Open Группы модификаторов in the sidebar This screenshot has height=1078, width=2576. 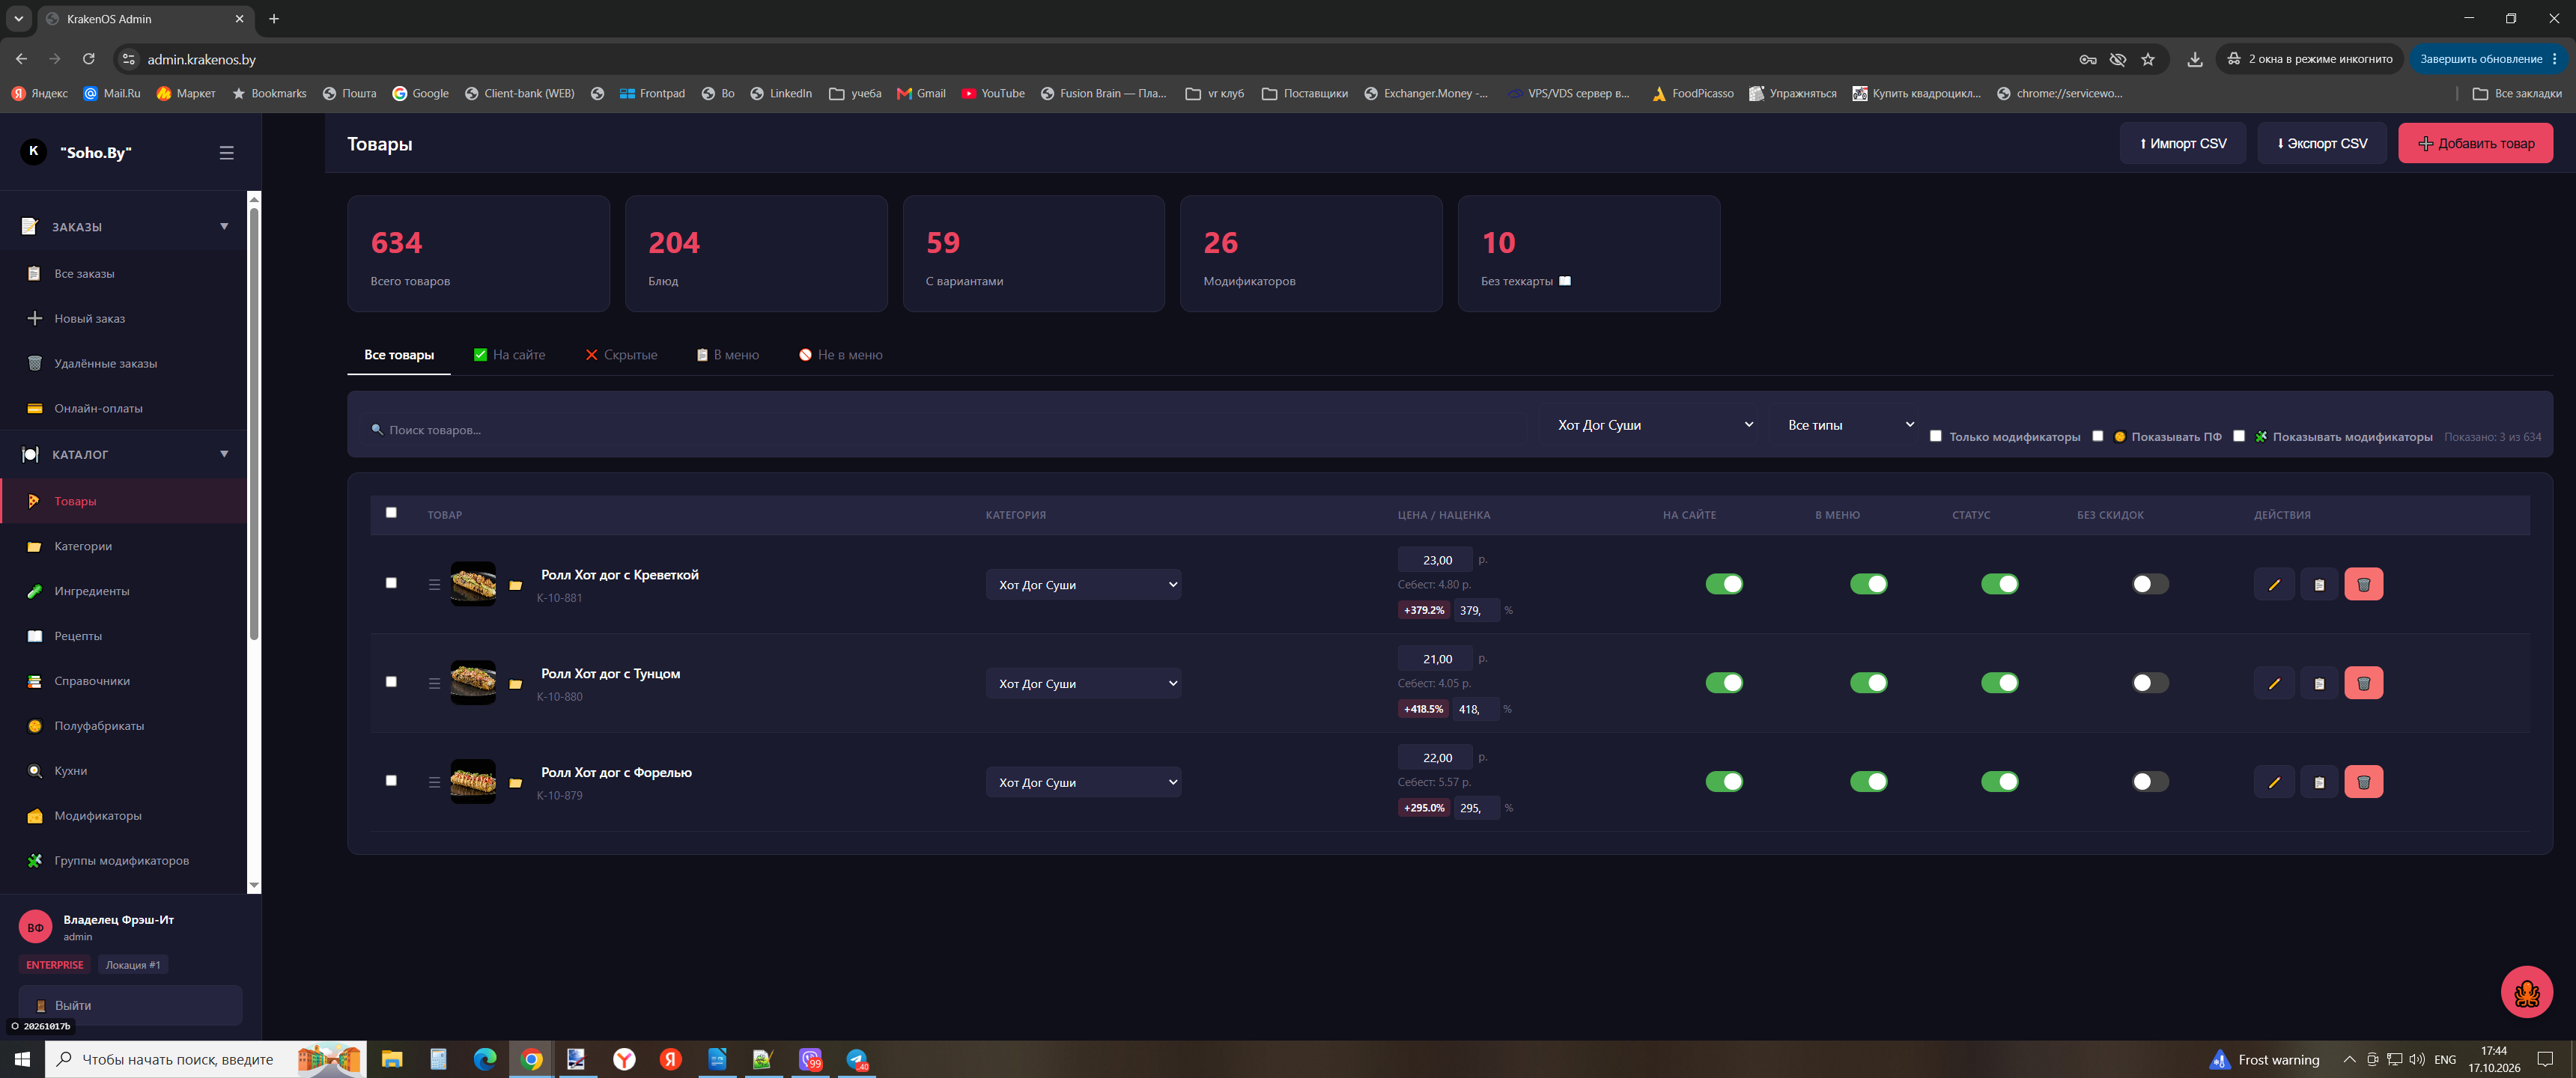(x=124, y=861)
